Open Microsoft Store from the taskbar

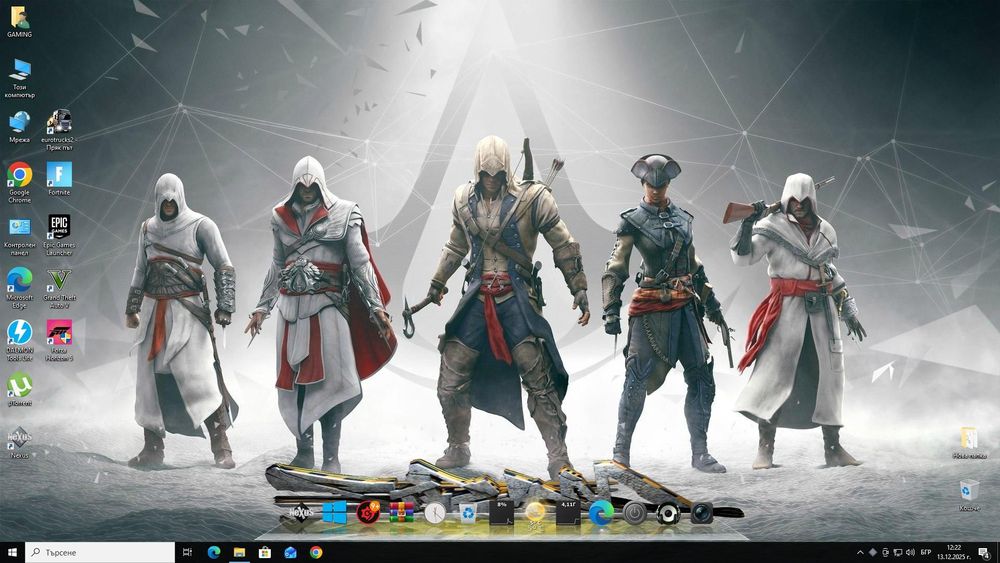coord(265,552)
